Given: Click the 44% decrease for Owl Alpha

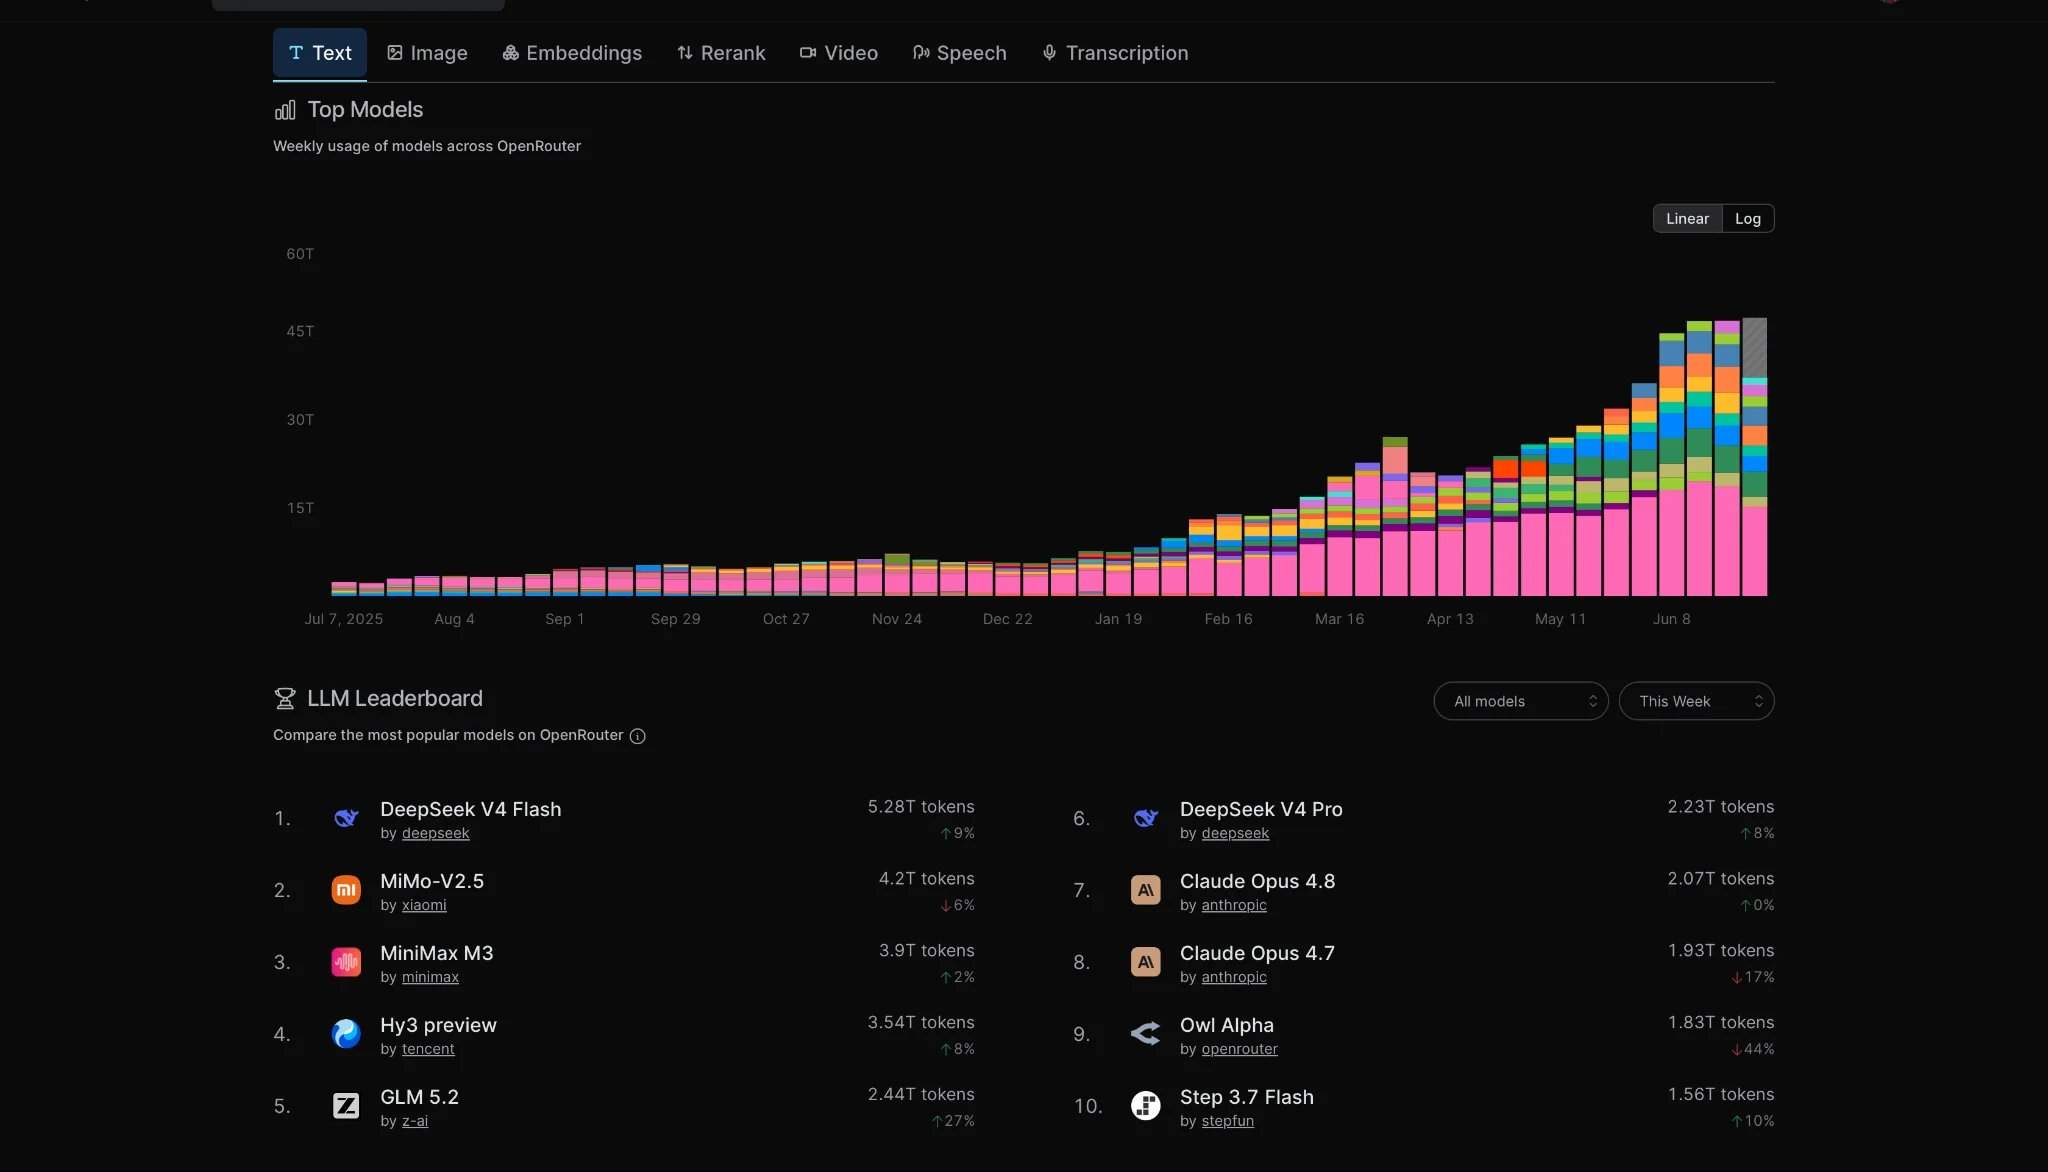Looking at the screenshot, I should (1753, 1049).
